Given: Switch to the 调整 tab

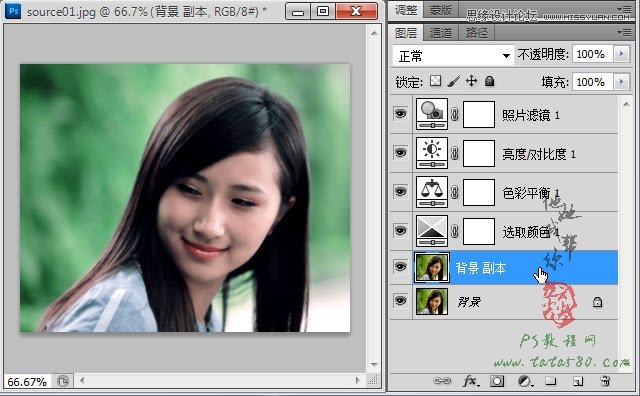Looking at the screenshot, I should click(x=406, y=10).
